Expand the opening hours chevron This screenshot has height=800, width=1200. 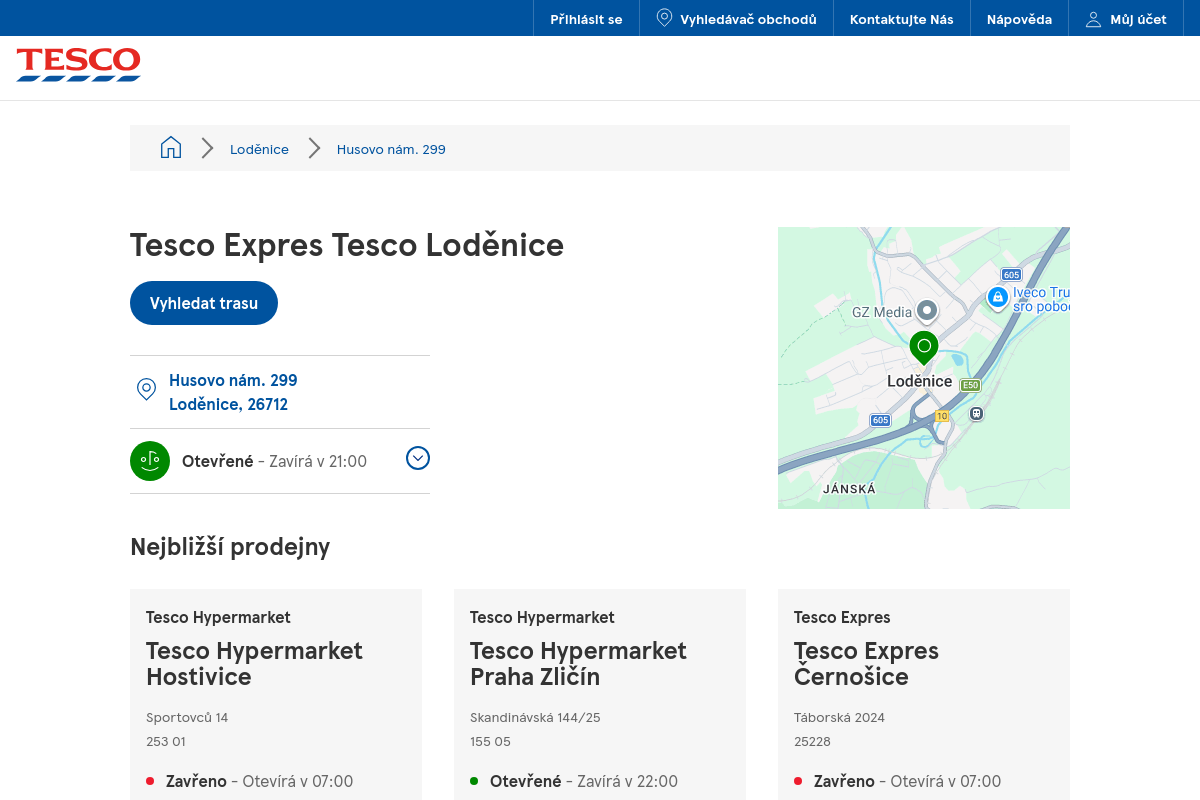(x=417, y=458)
